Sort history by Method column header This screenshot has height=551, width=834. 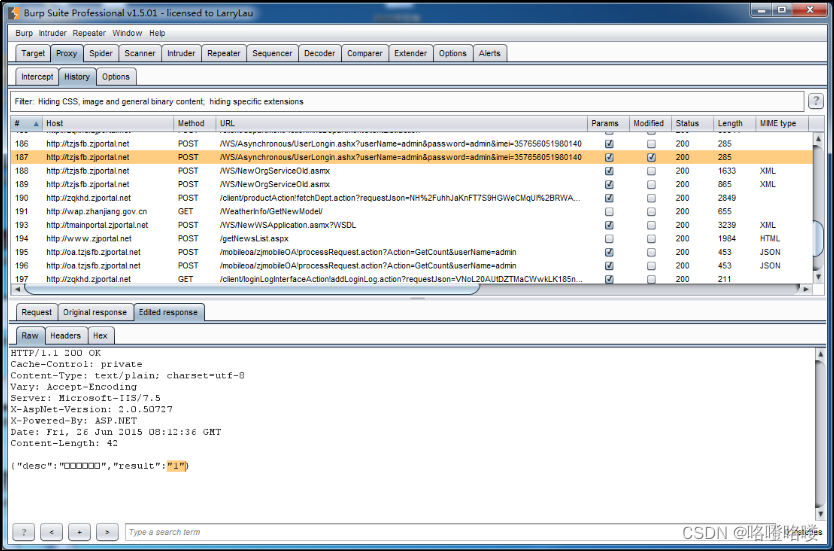click(x=194, y=123)
